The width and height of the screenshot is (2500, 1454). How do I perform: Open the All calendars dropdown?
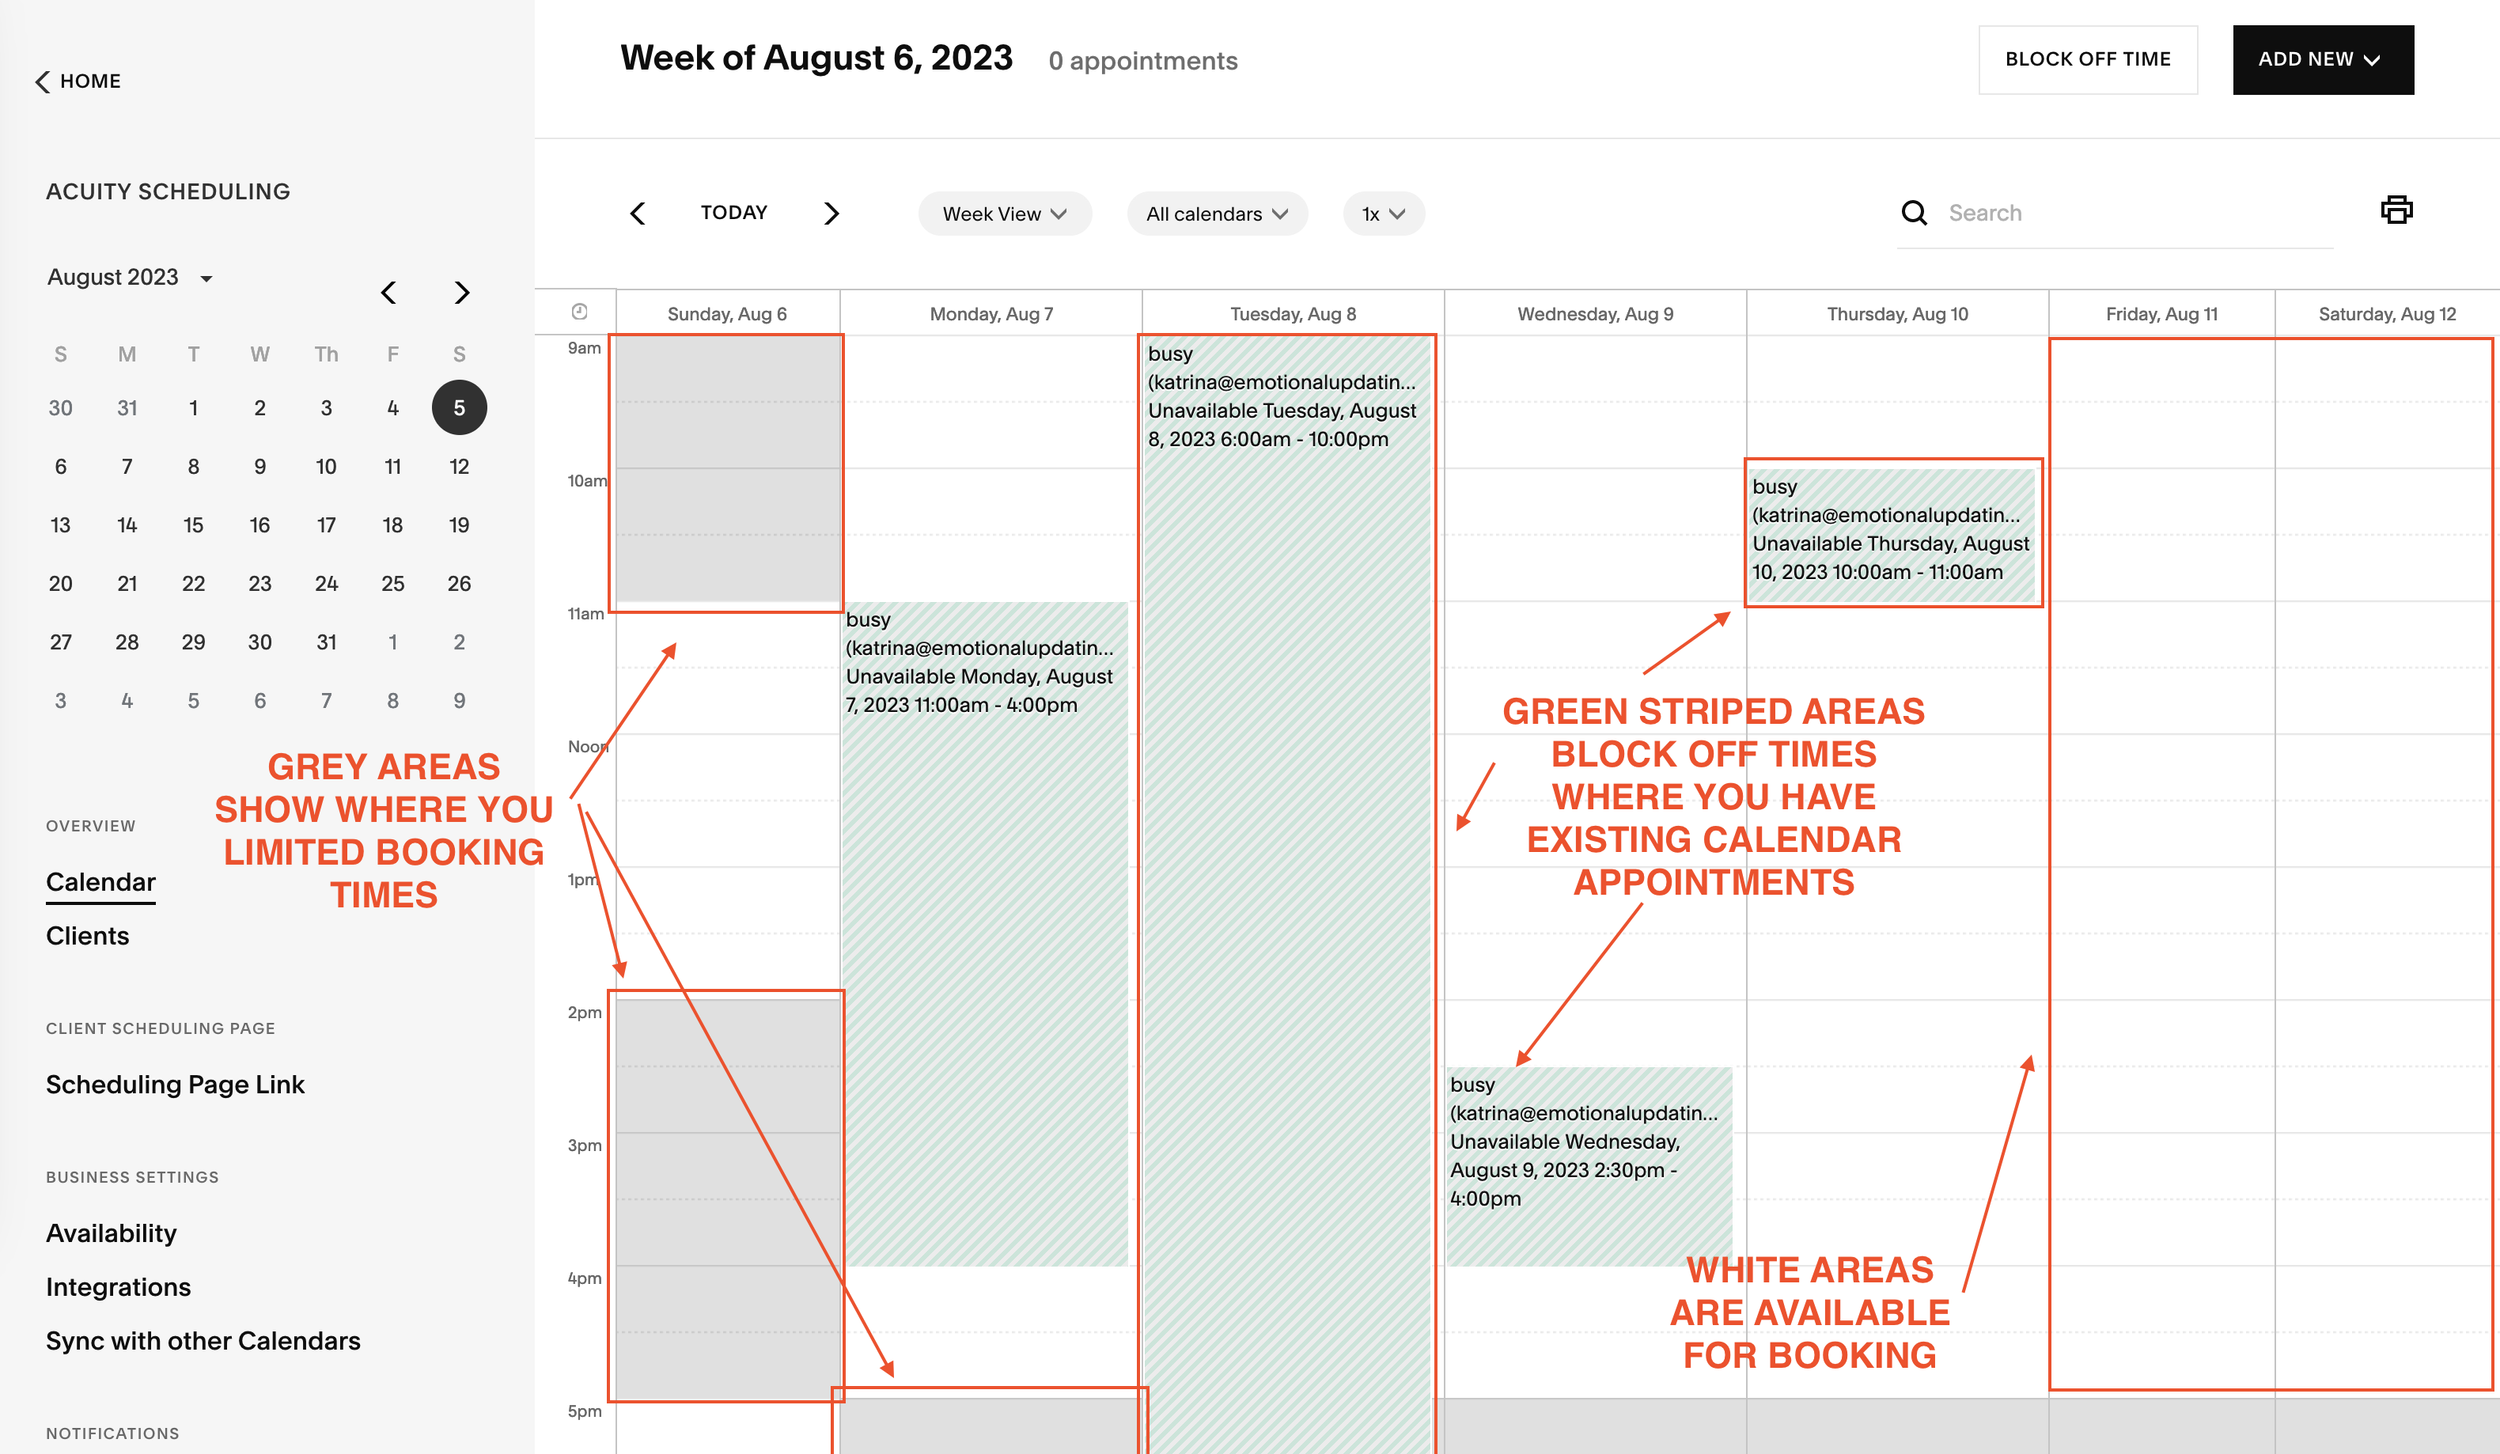click(x=1216, y=214)
